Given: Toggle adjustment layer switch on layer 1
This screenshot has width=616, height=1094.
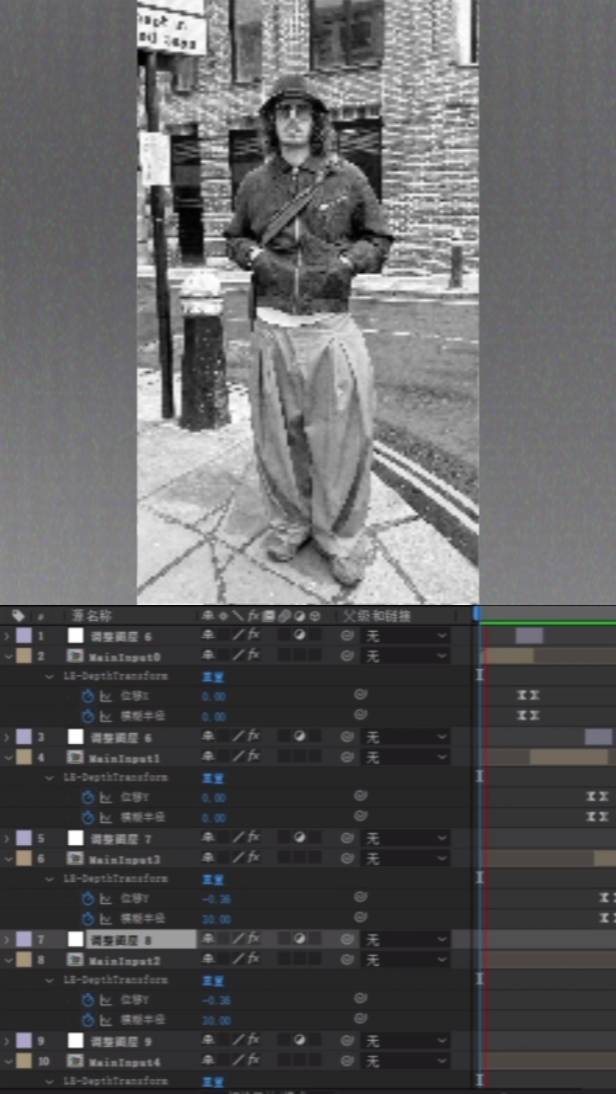Looking at the screenshot, I should point(299,636).
